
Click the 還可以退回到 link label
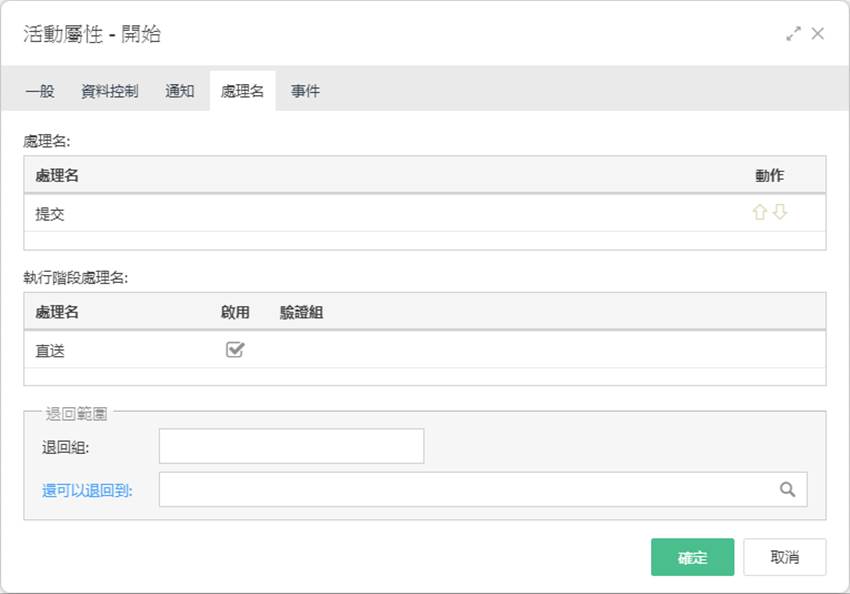tap(87, 490)
